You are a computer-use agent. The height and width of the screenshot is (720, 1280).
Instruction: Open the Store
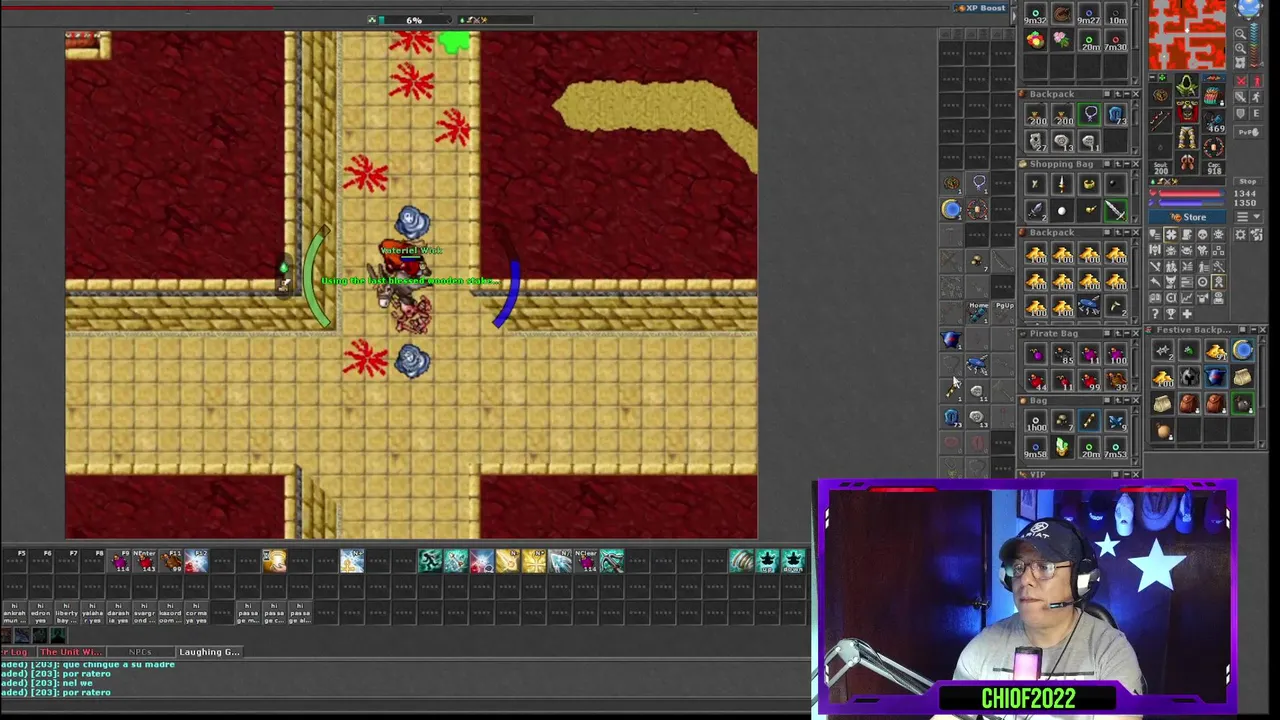point(1187,217)
